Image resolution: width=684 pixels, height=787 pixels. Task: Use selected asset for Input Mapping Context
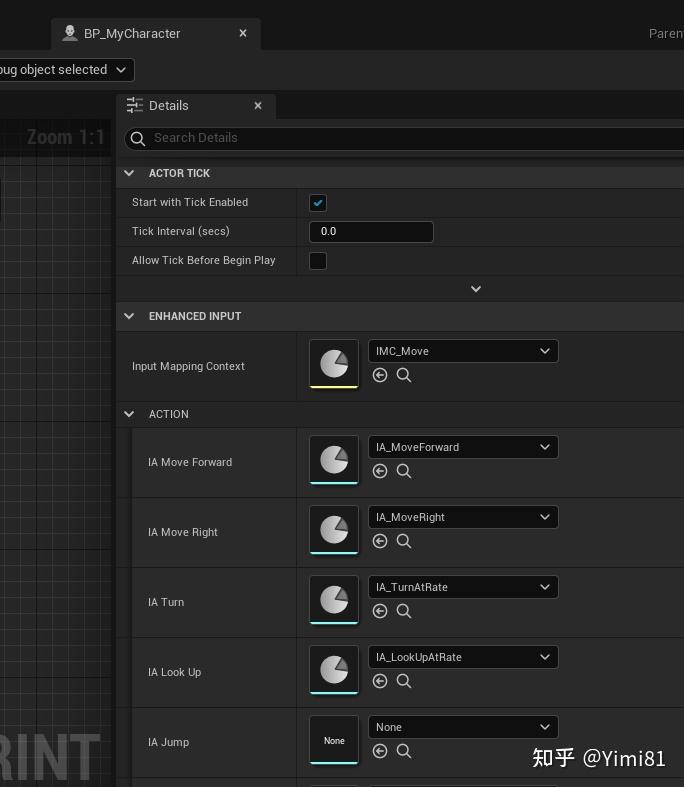pyautogui.click(x=380, y=375)
